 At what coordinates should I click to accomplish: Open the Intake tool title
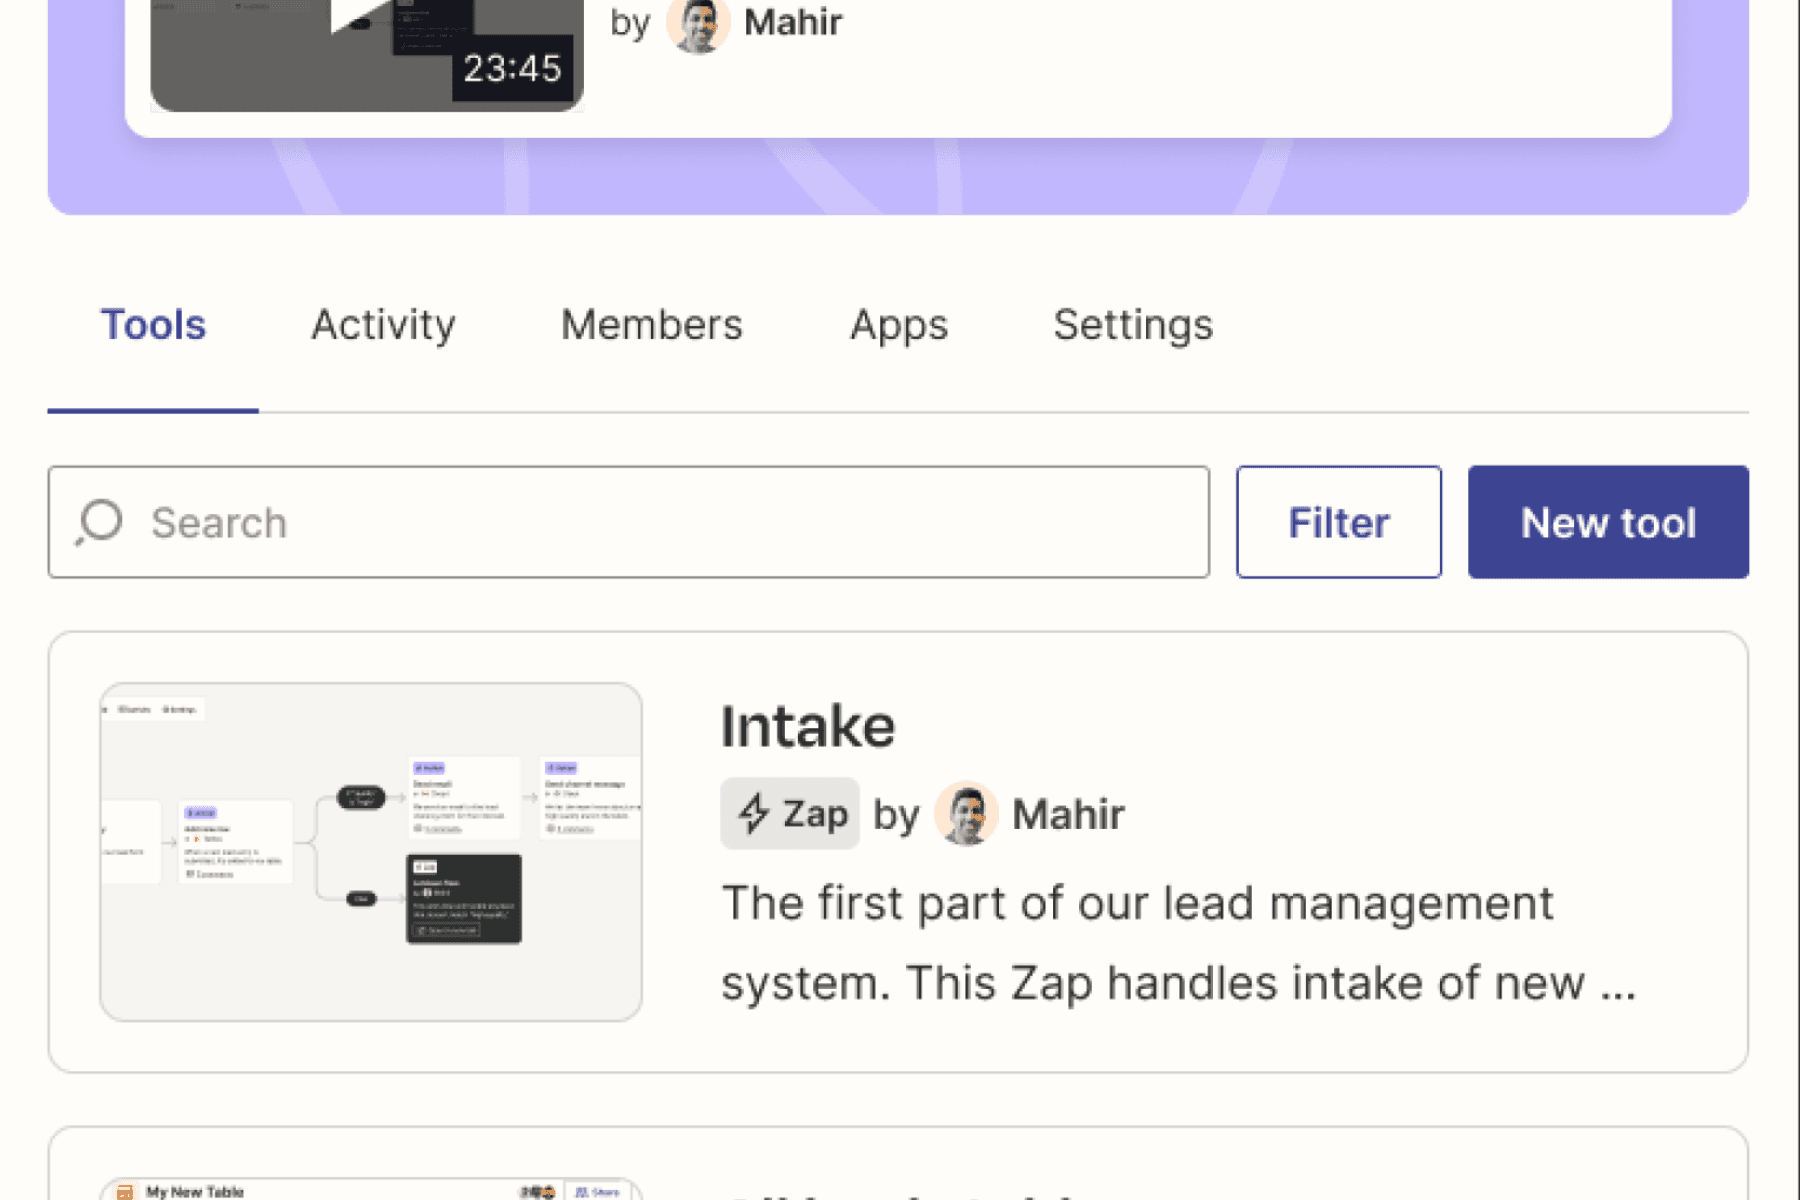click(807, 726)
